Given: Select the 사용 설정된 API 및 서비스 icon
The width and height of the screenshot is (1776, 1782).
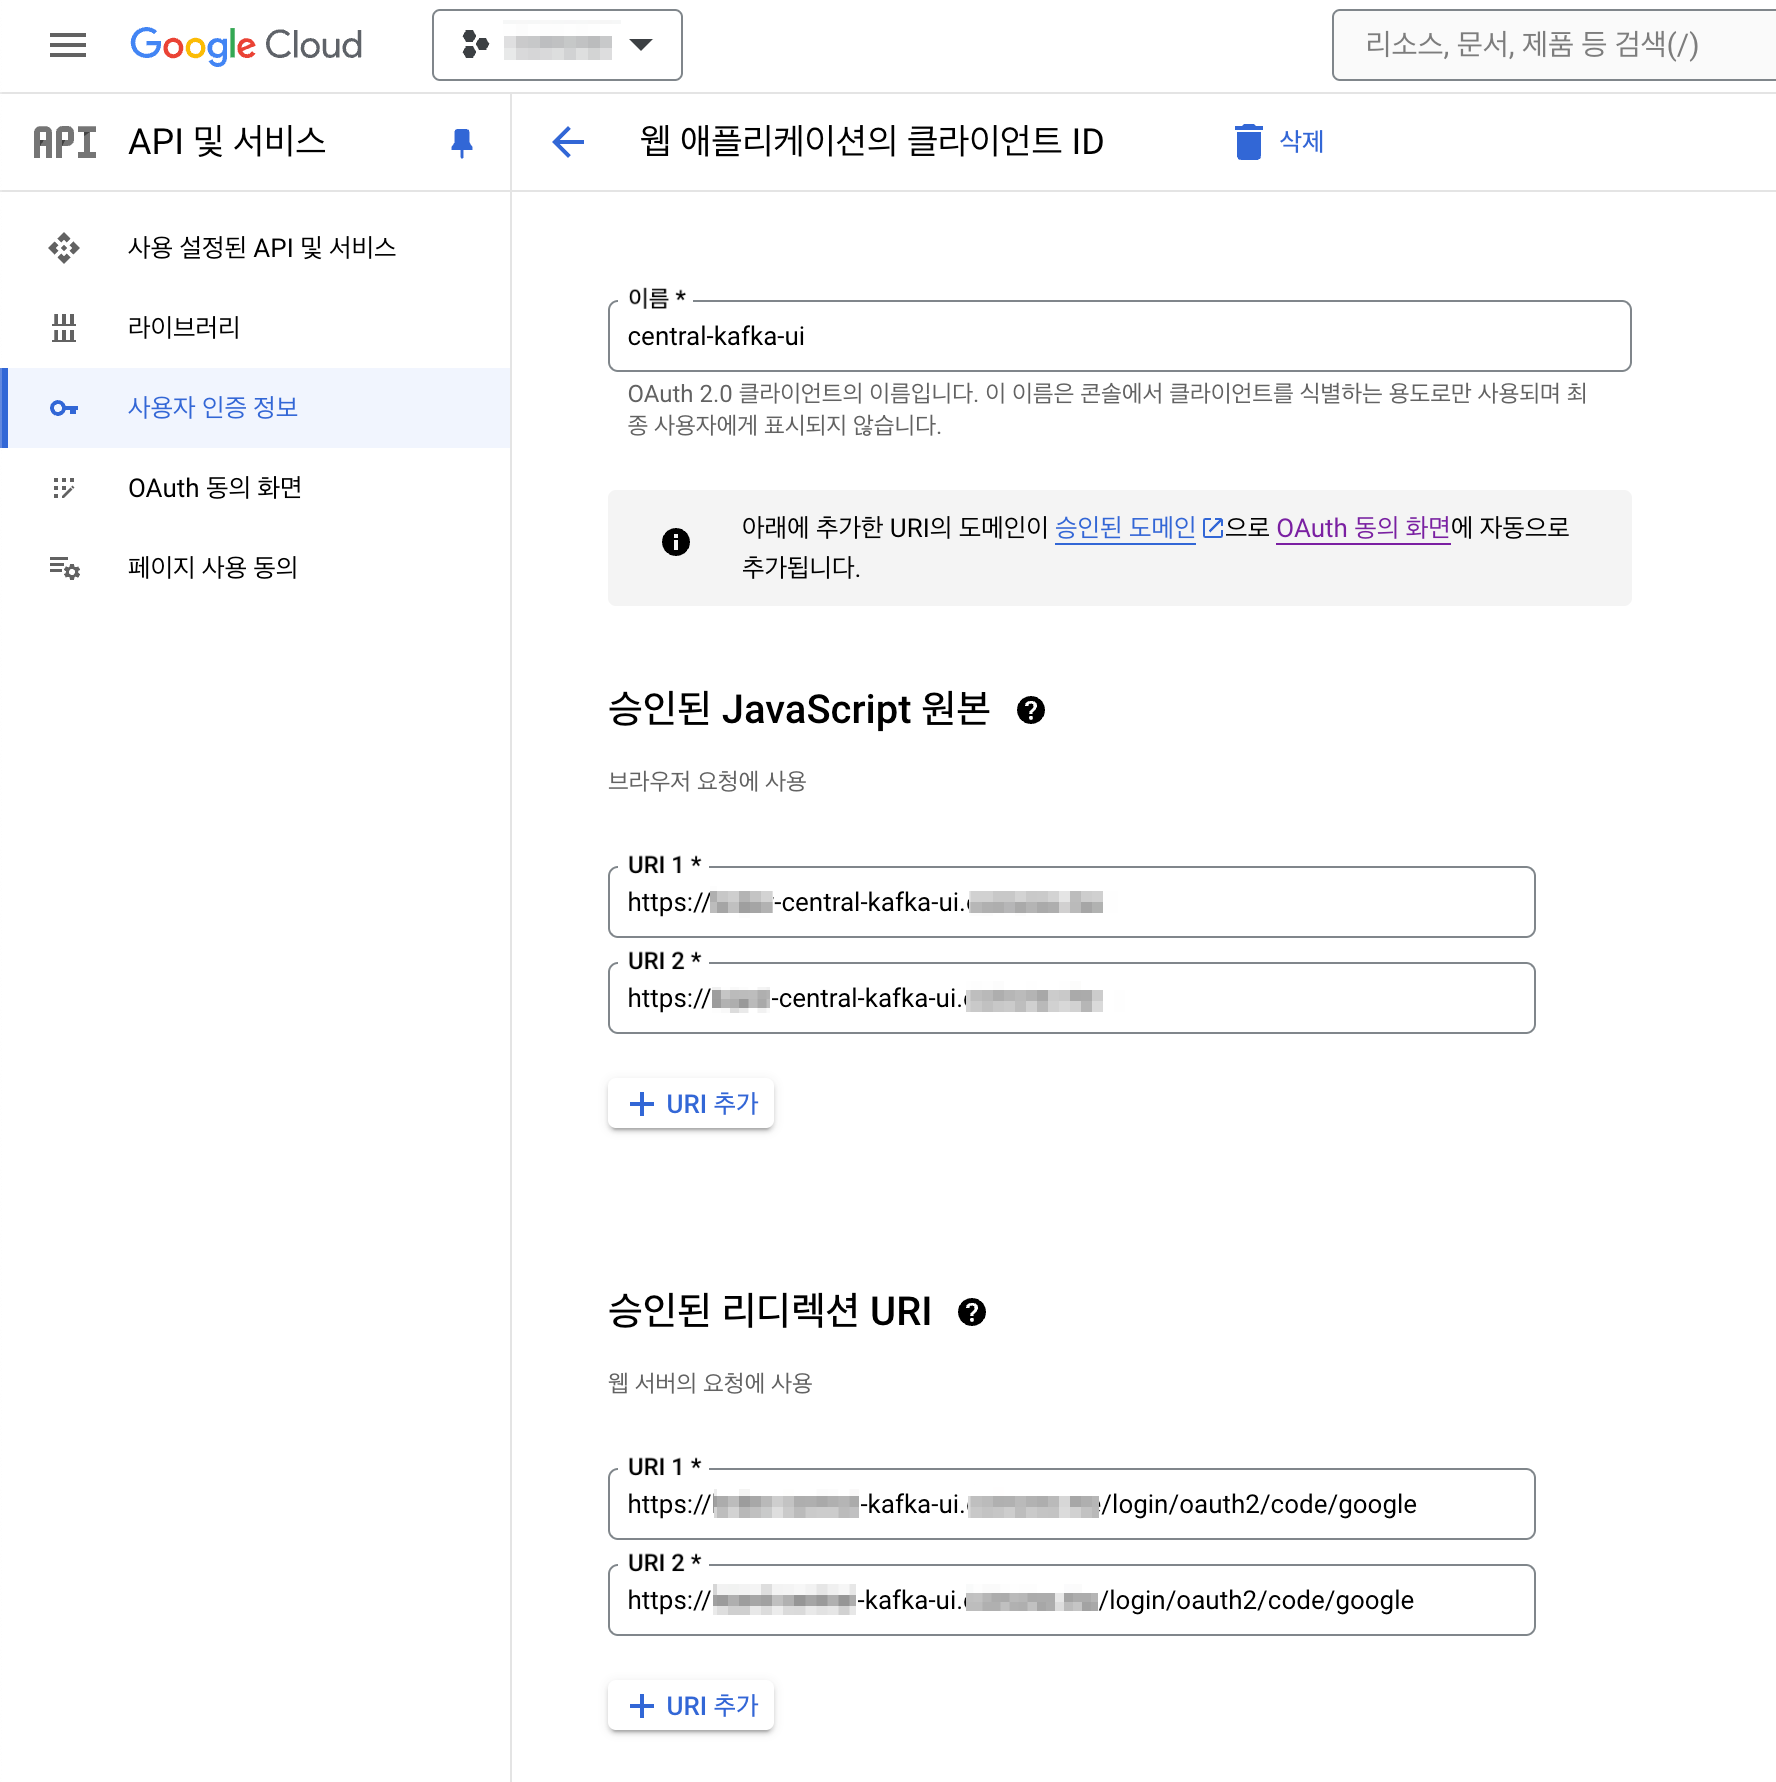Looking at the screenshot, I should [x=64, y=247].
